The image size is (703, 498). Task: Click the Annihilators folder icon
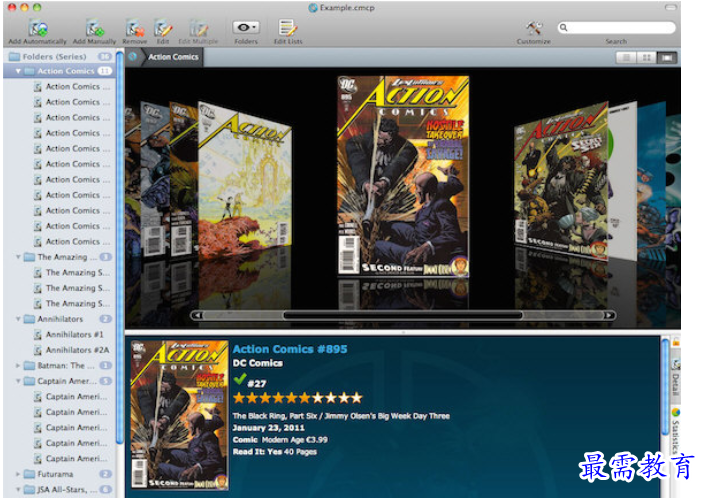click(x=30, y=319)
